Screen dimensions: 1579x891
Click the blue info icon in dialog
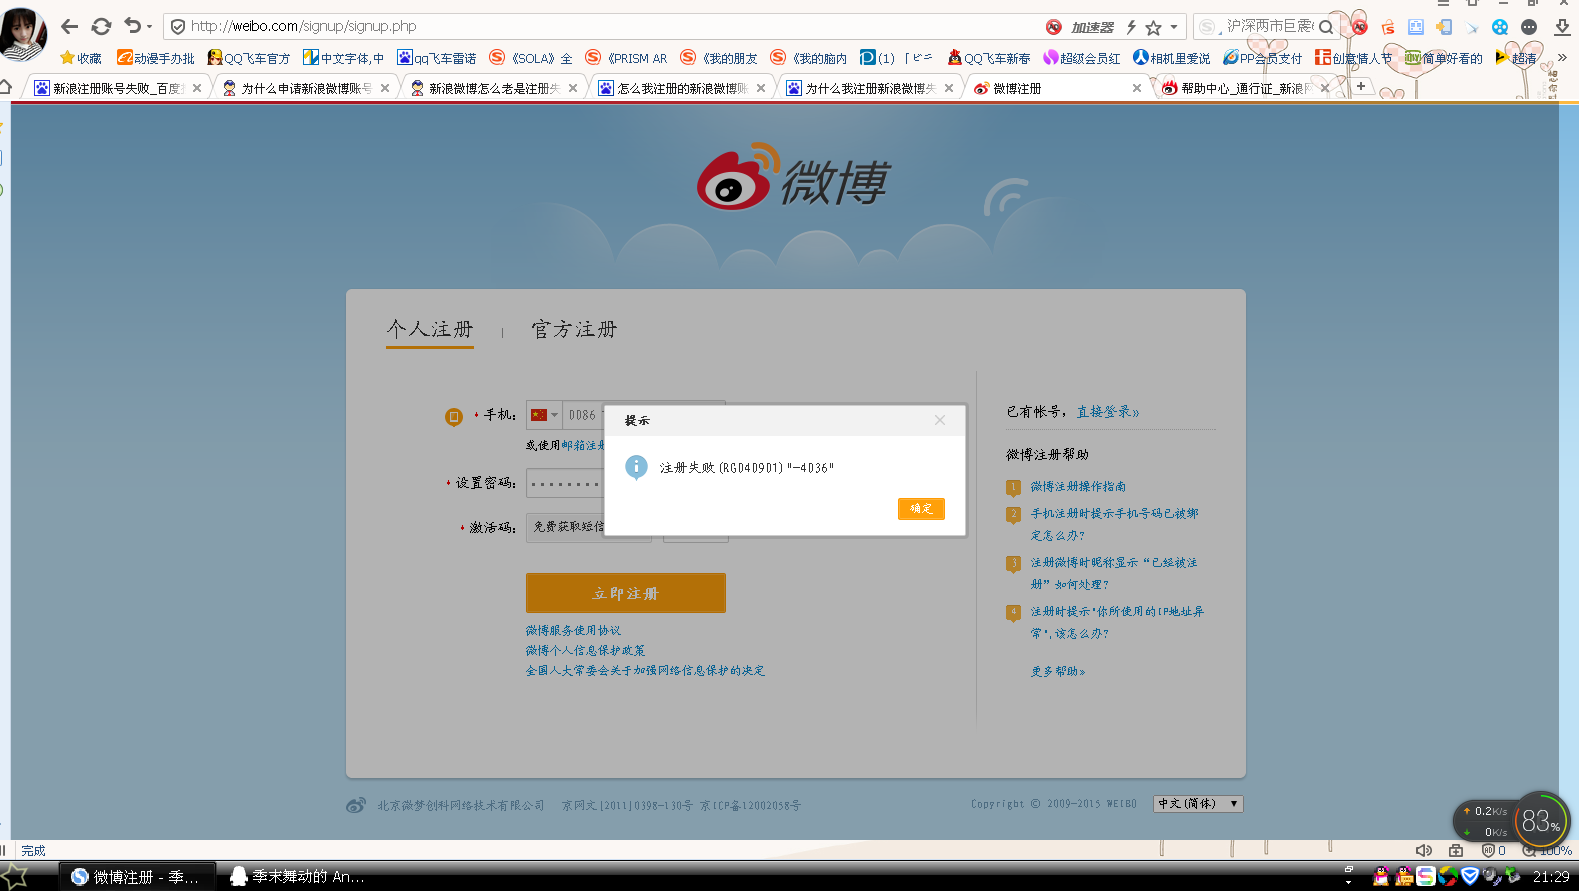636,467
